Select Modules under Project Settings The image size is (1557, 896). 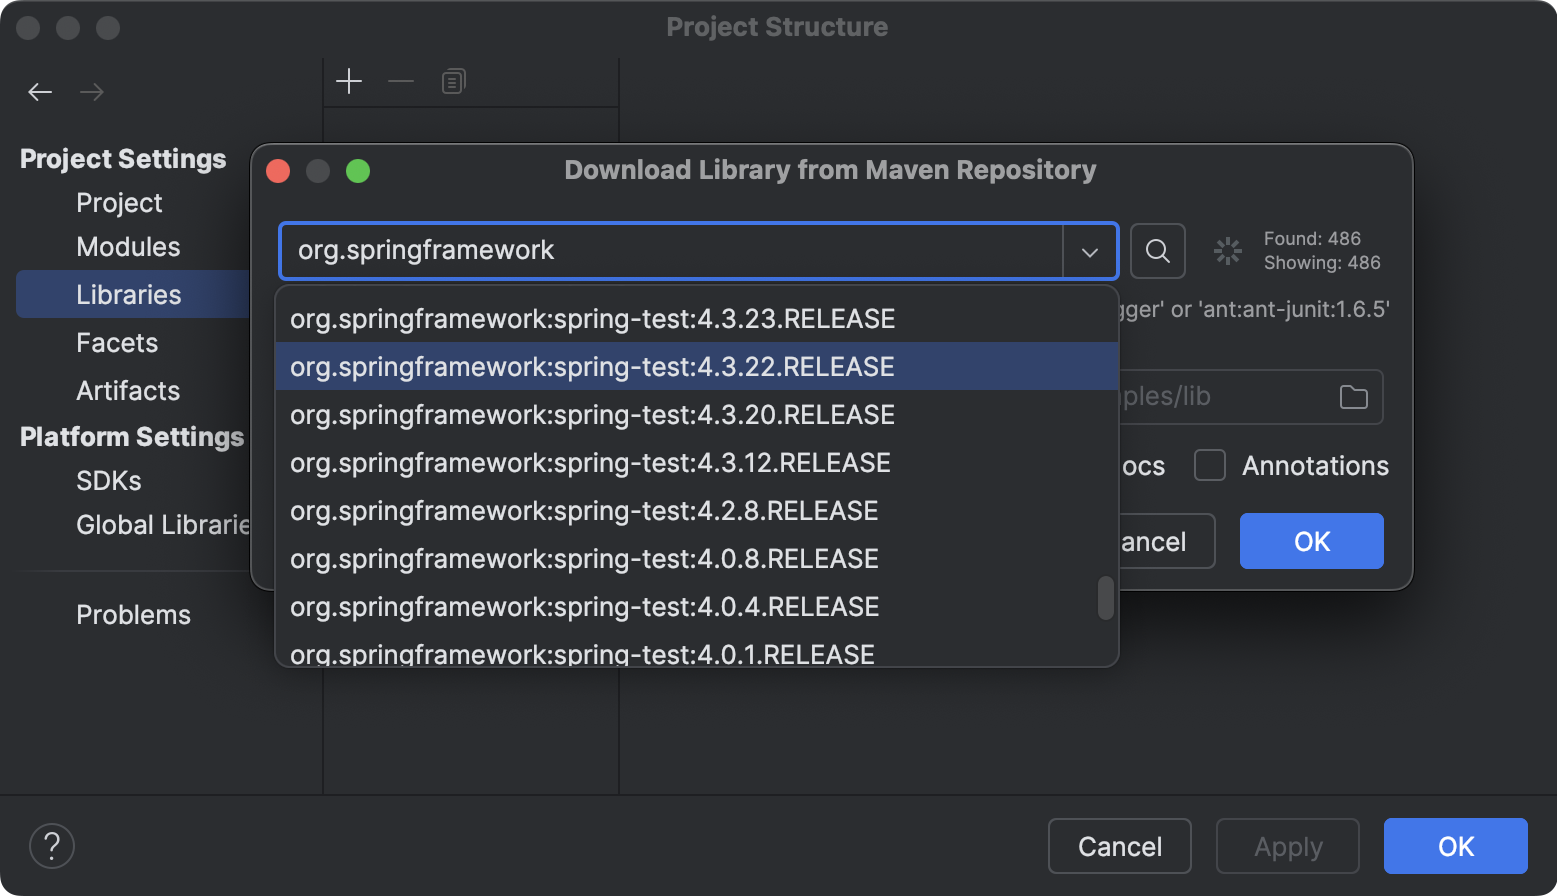pos(128,247)
